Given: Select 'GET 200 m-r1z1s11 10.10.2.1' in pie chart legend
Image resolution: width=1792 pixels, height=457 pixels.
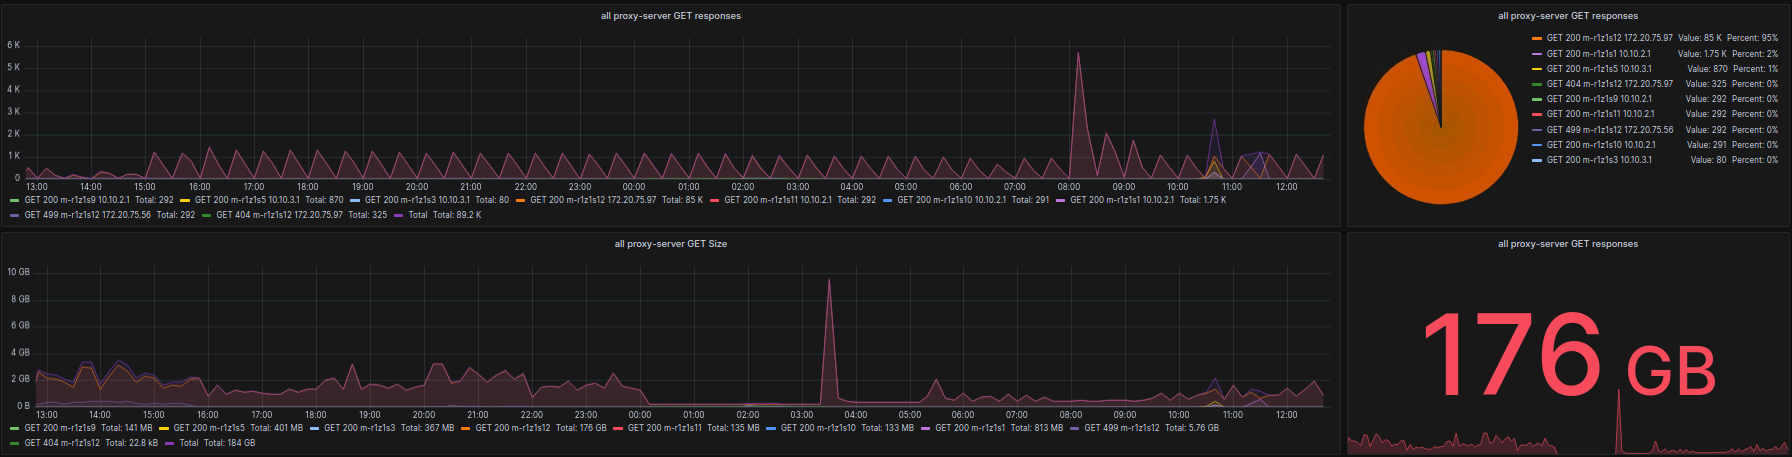Looking at the screenshot, I should [x=1601, y=114].
